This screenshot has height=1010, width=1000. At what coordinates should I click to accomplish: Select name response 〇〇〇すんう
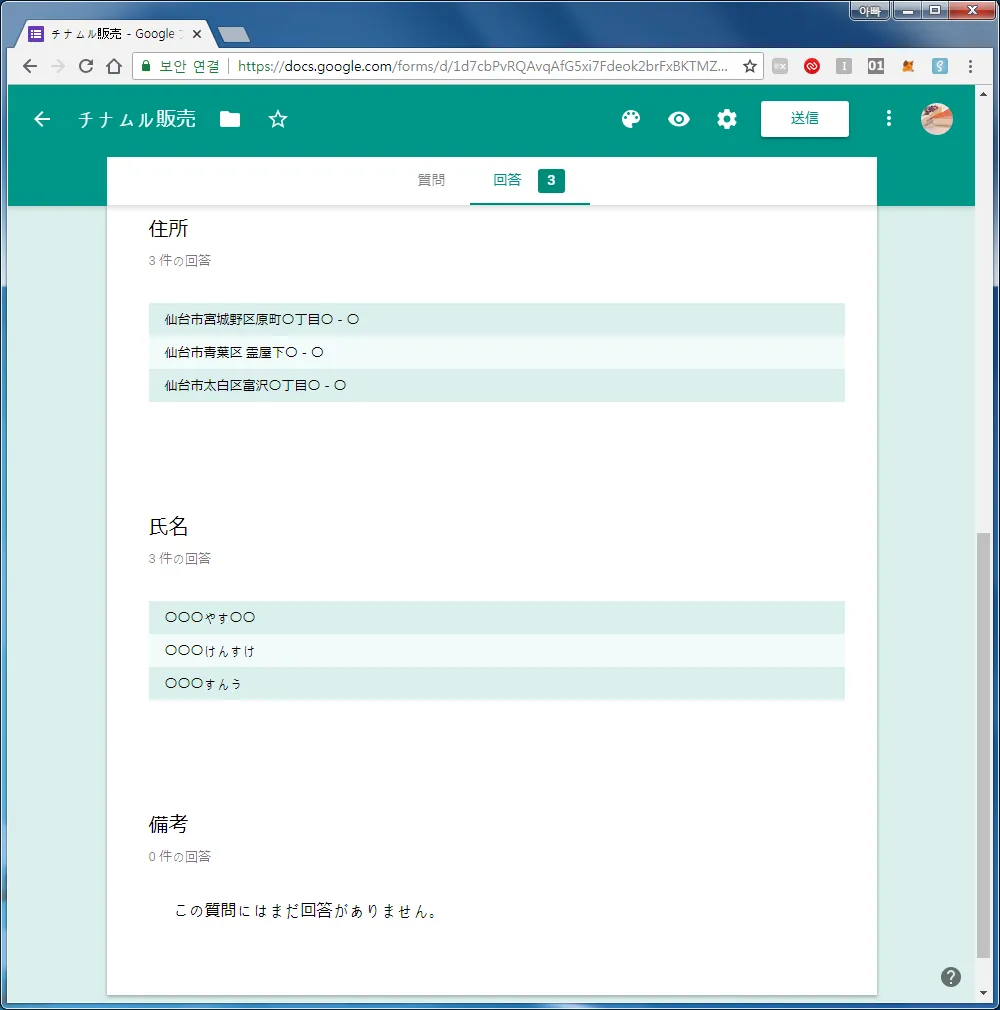coord(497,683)
